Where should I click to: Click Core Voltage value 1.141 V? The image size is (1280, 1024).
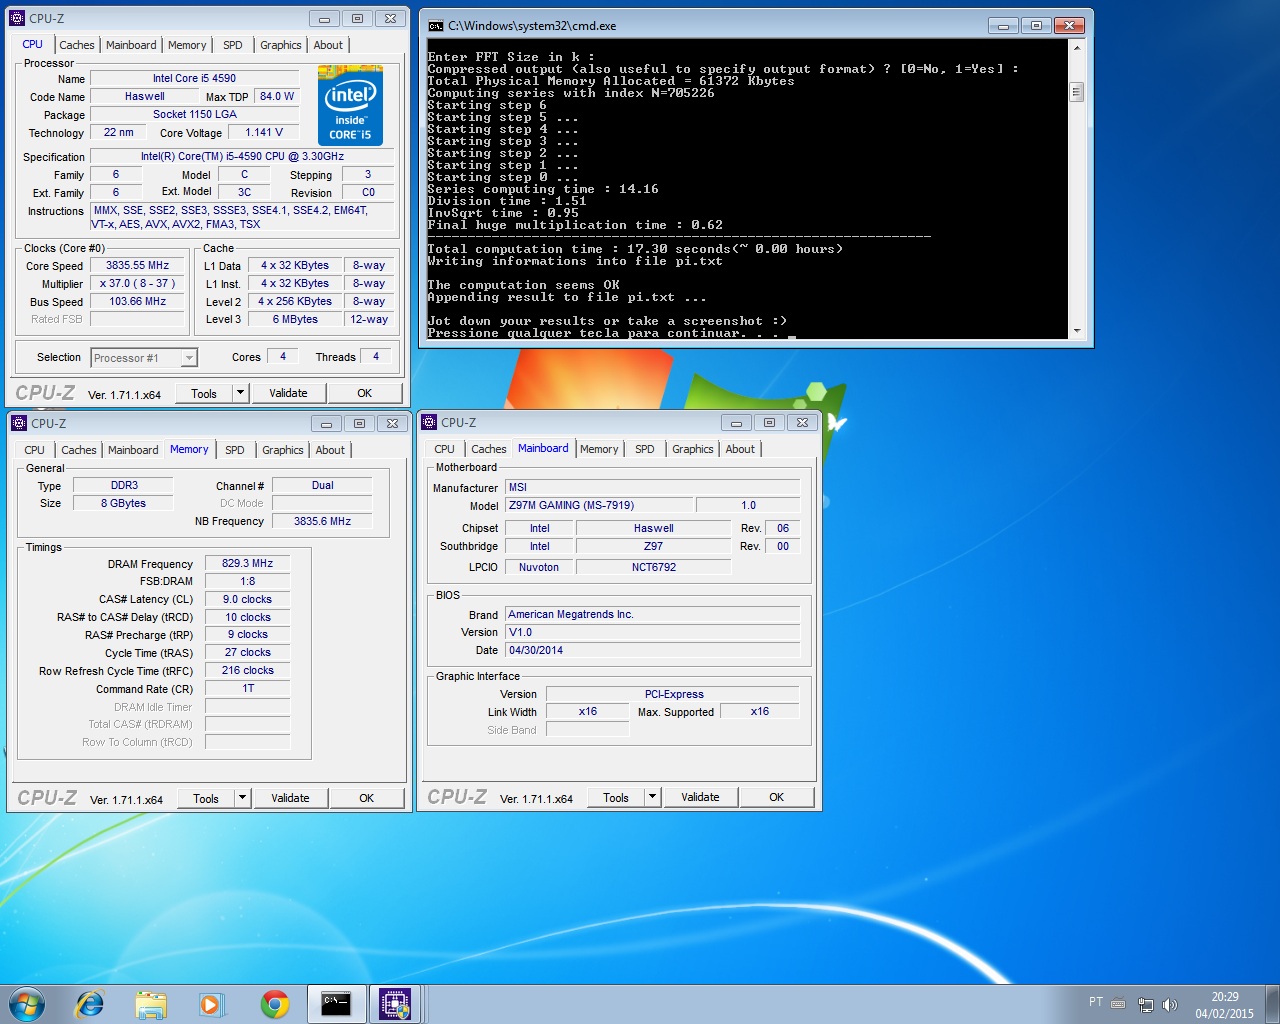point(264,132)
